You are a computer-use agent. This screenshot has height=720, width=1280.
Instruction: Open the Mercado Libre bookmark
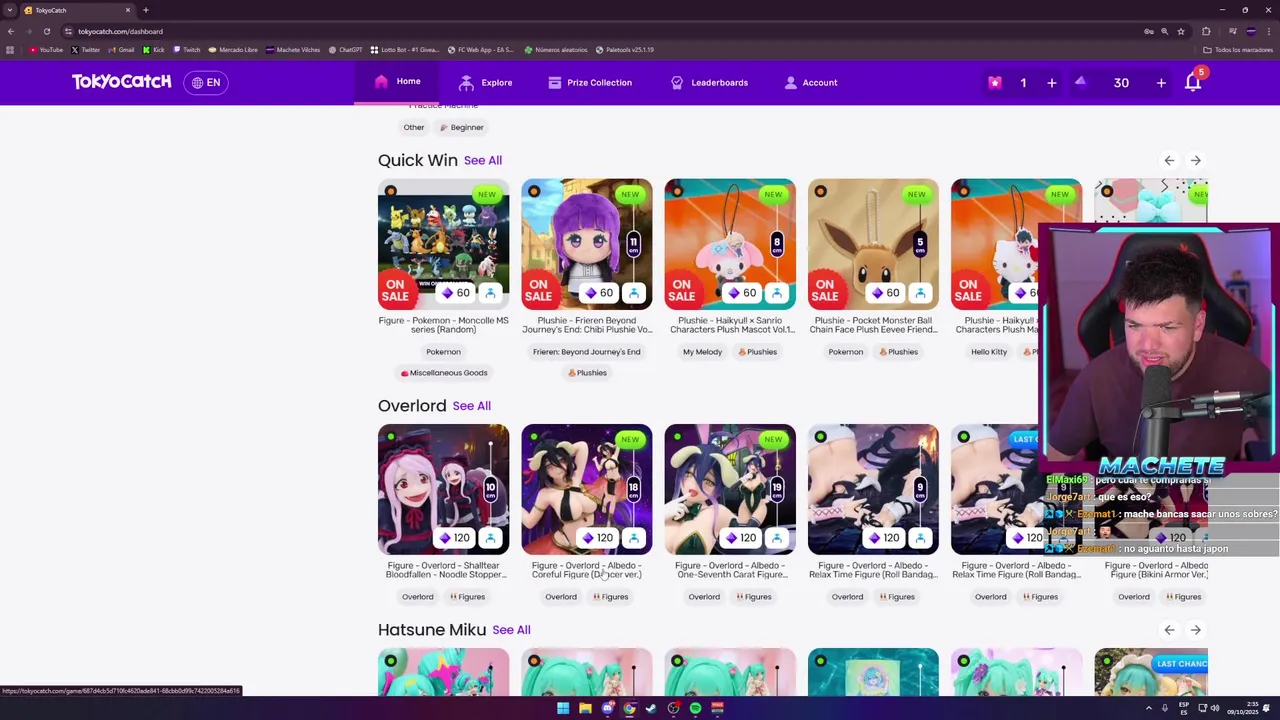[x=233, y=50]
